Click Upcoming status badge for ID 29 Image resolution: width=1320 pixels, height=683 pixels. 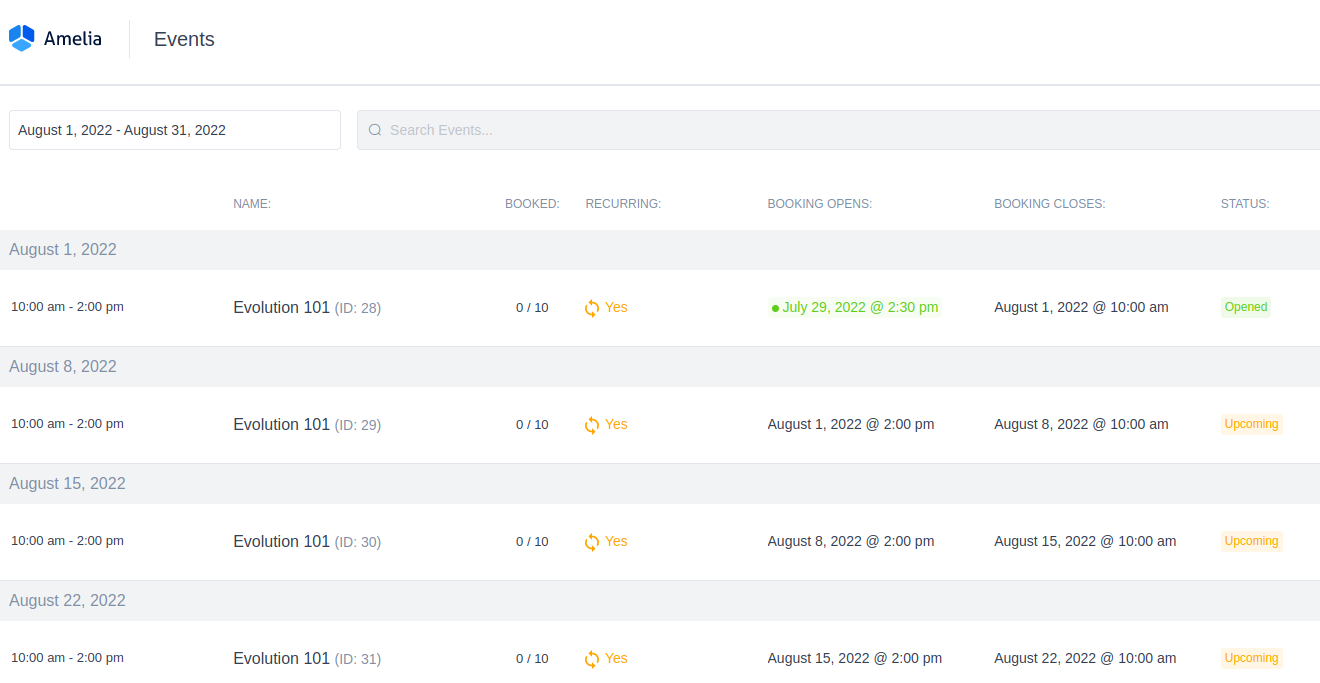(1251, 424)
